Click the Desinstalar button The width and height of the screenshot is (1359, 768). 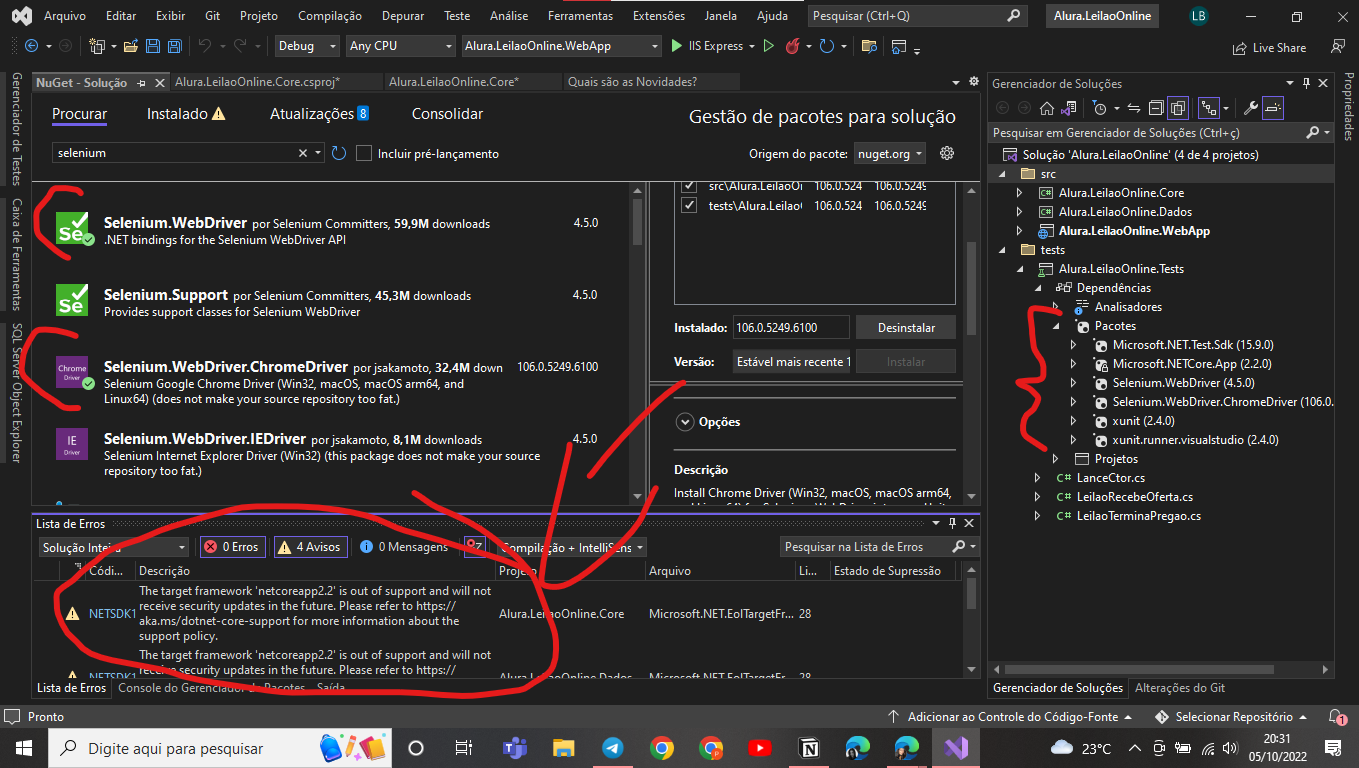[x=906, y=328]
